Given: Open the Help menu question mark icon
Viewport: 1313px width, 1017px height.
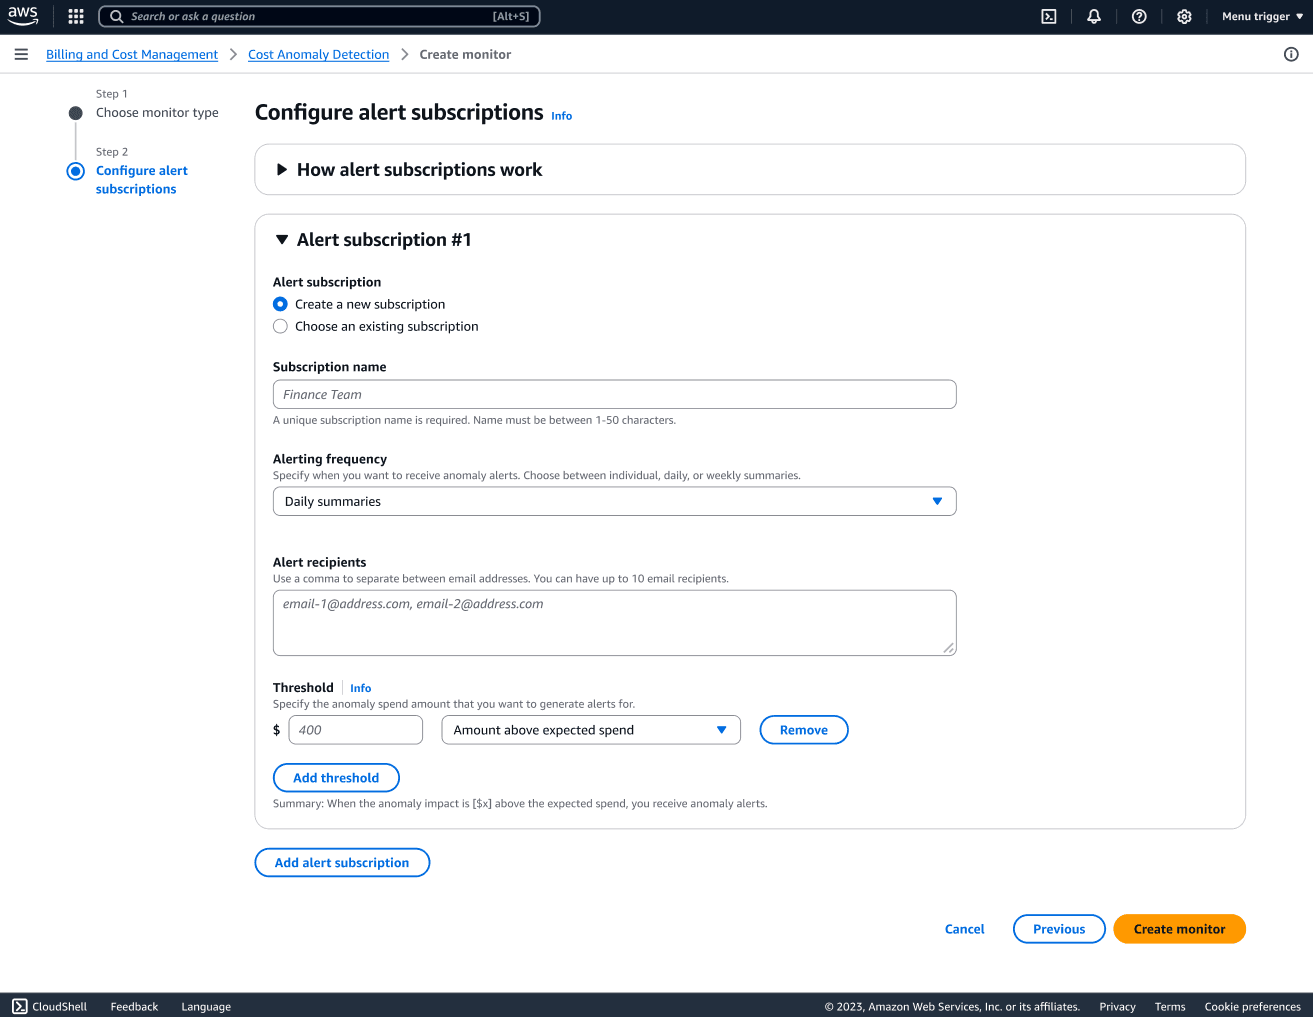Looking at the screenshot, I should pyautogui.click(x=1139, y=16).
